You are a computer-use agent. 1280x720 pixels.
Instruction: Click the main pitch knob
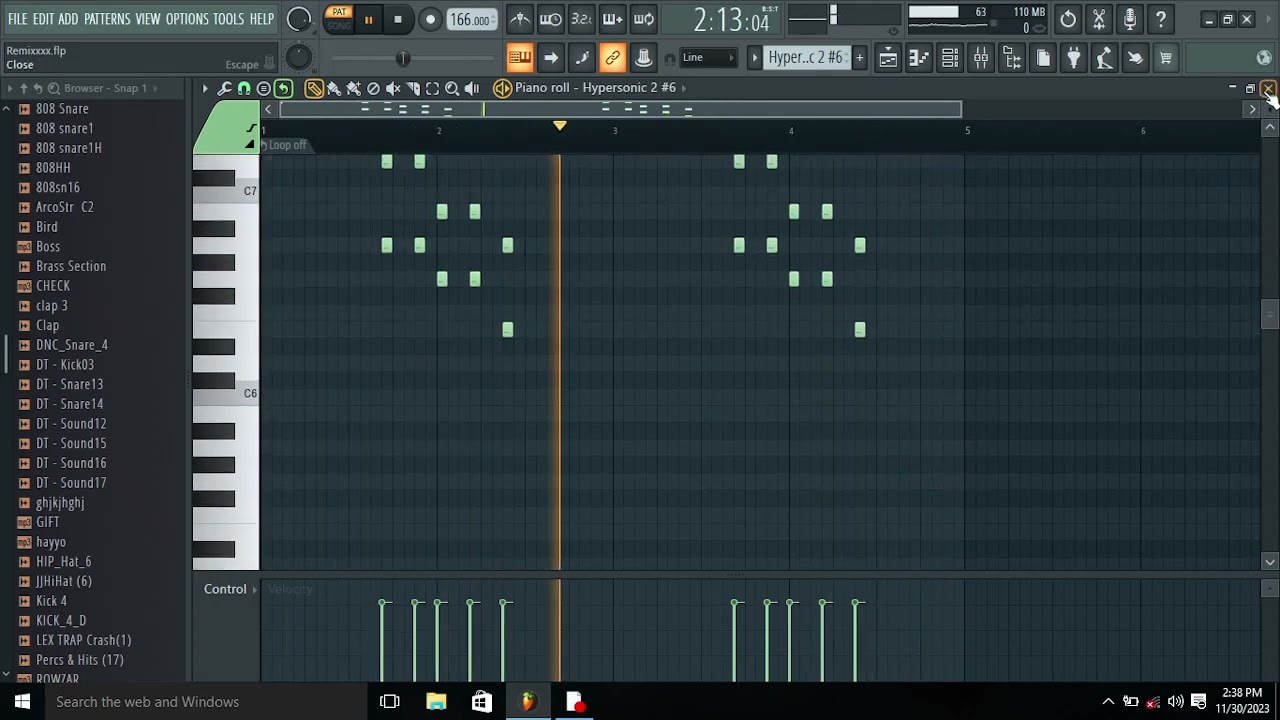click(298, 58)
